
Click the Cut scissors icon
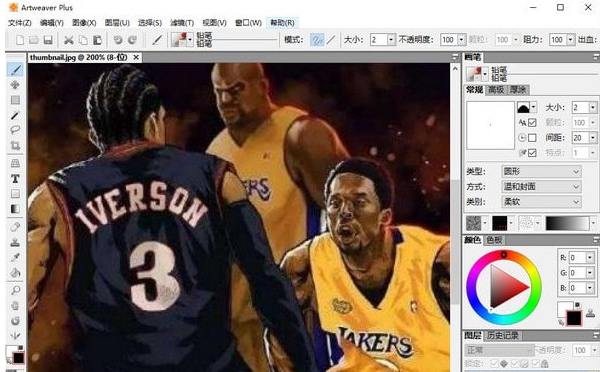tap(69, 40)
